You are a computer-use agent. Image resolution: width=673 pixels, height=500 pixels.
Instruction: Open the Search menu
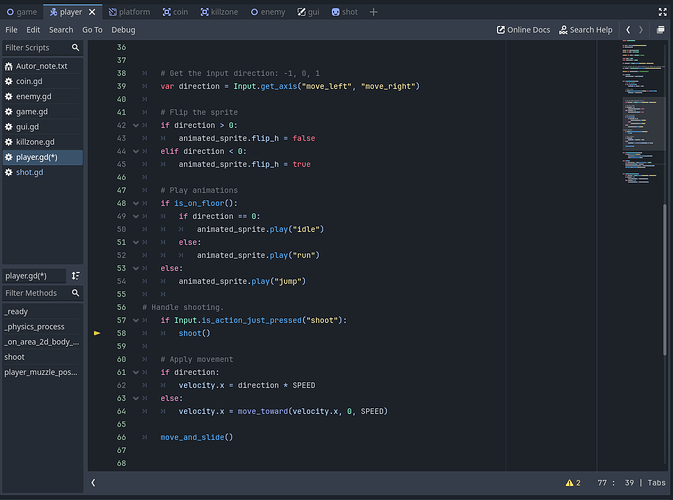[61, 30]
